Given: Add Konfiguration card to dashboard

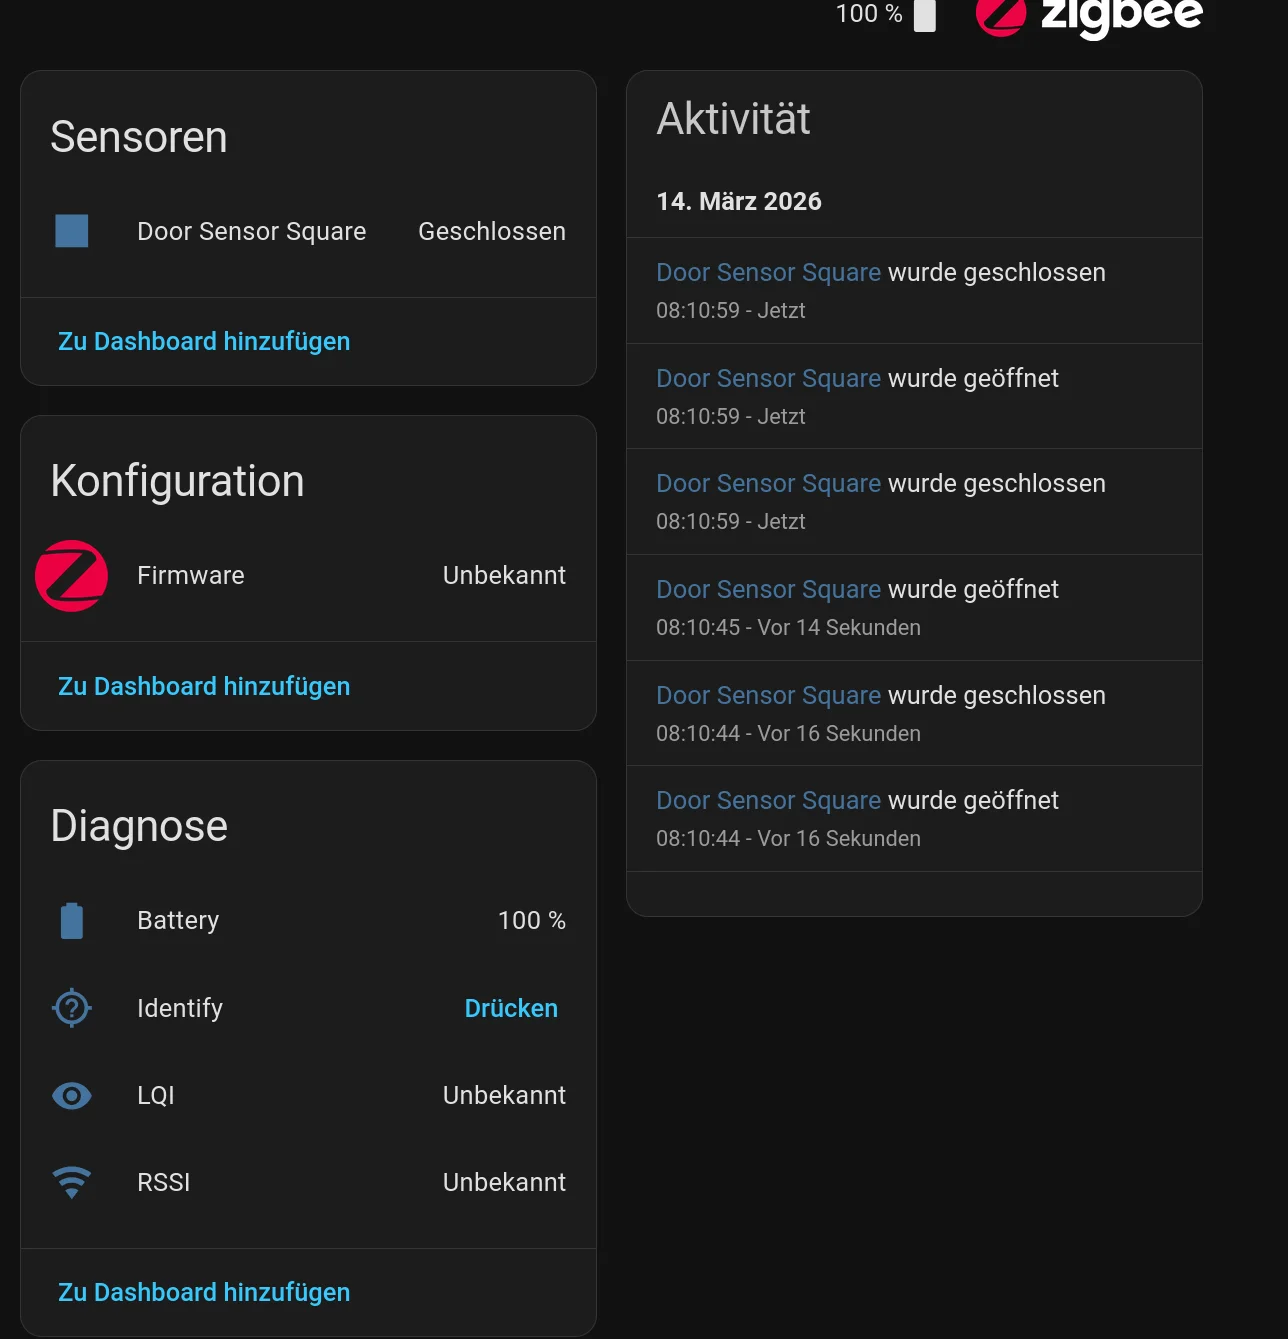Looking at the screenshot, I should coord(204,687).
